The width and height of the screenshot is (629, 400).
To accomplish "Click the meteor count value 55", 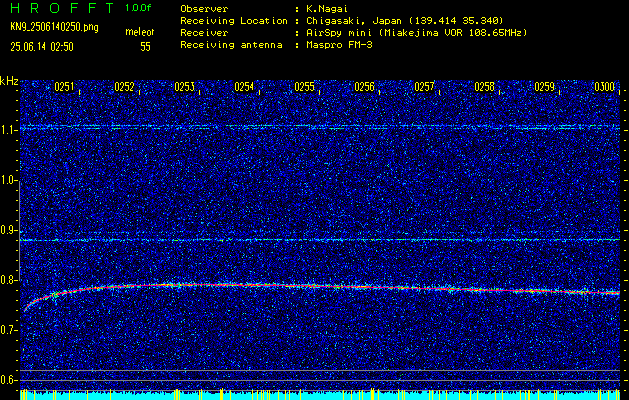I will click(x=145, y=47).
